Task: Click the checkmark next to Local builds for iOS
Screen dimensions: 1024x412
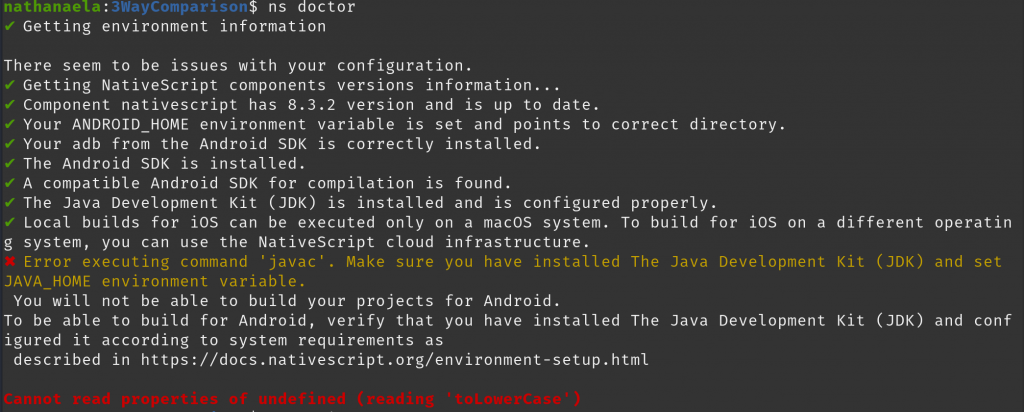Action: [8, 223]
